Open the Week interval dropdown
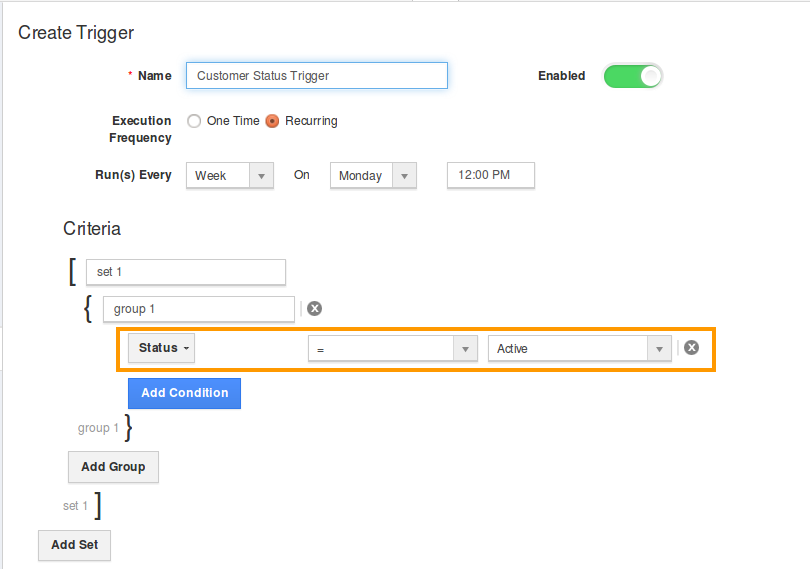Screen dimensions: 810x569 230,176
